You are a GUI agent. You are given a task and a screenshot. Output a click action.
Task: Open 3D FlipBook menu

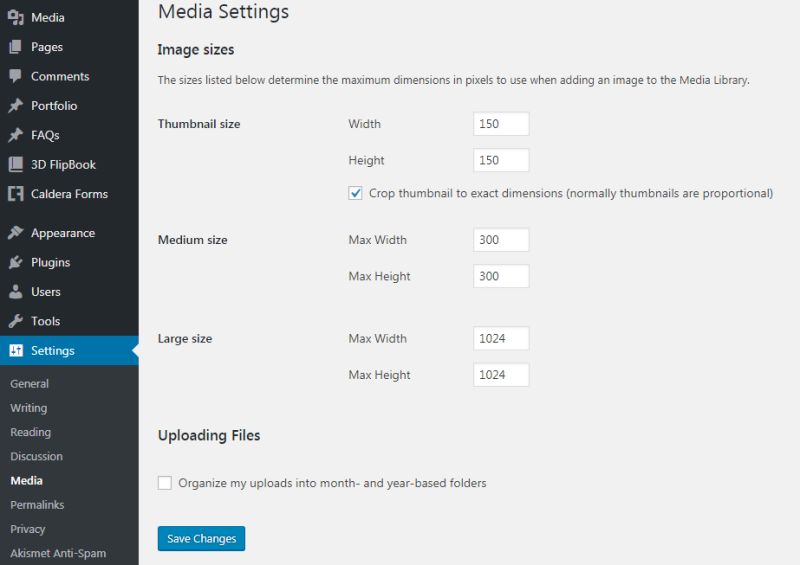(x=63, y=164)
